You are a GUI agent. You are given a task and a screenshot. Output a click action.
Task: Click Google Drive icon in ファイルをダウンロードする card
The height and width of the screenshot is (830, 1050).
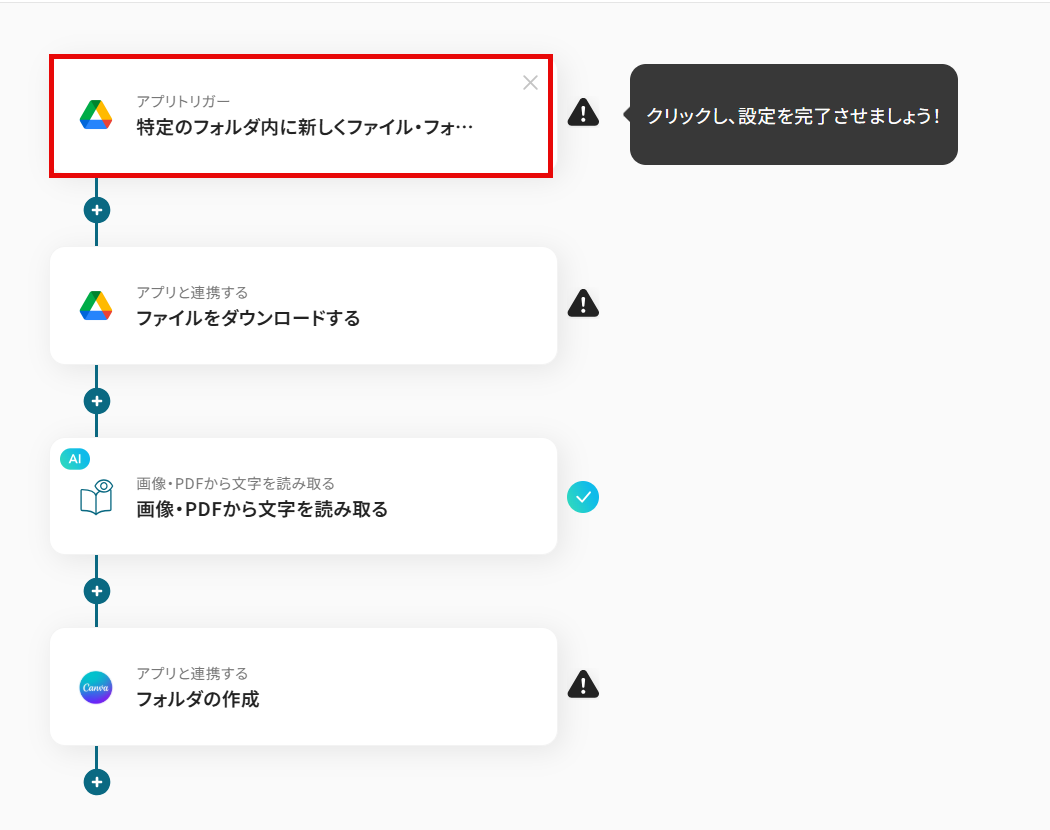point(96,306)
